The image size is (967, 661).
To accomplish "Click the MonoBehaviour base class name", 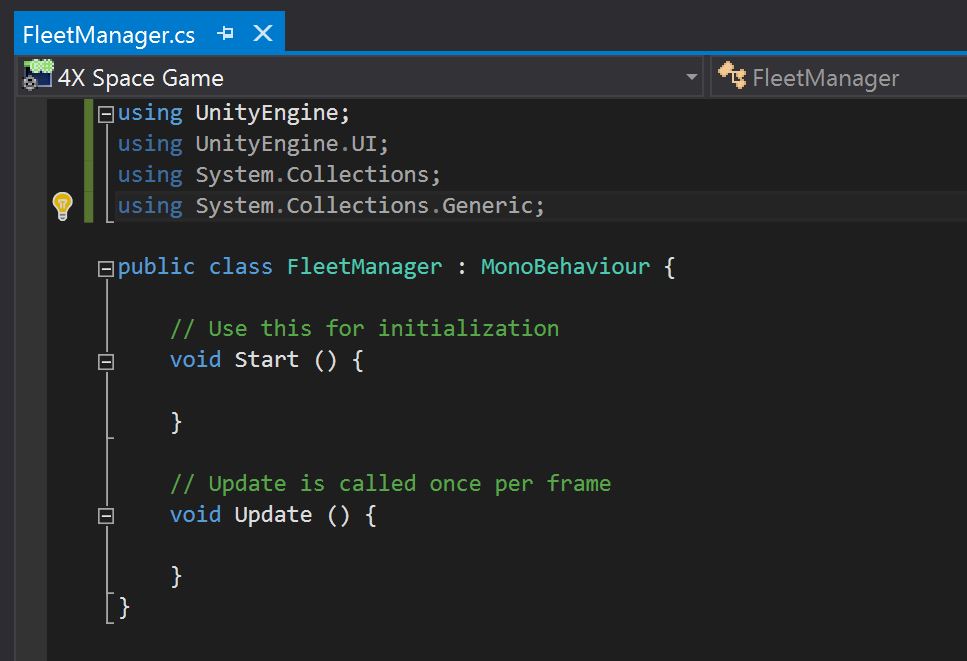I will (x=565, y=267).
